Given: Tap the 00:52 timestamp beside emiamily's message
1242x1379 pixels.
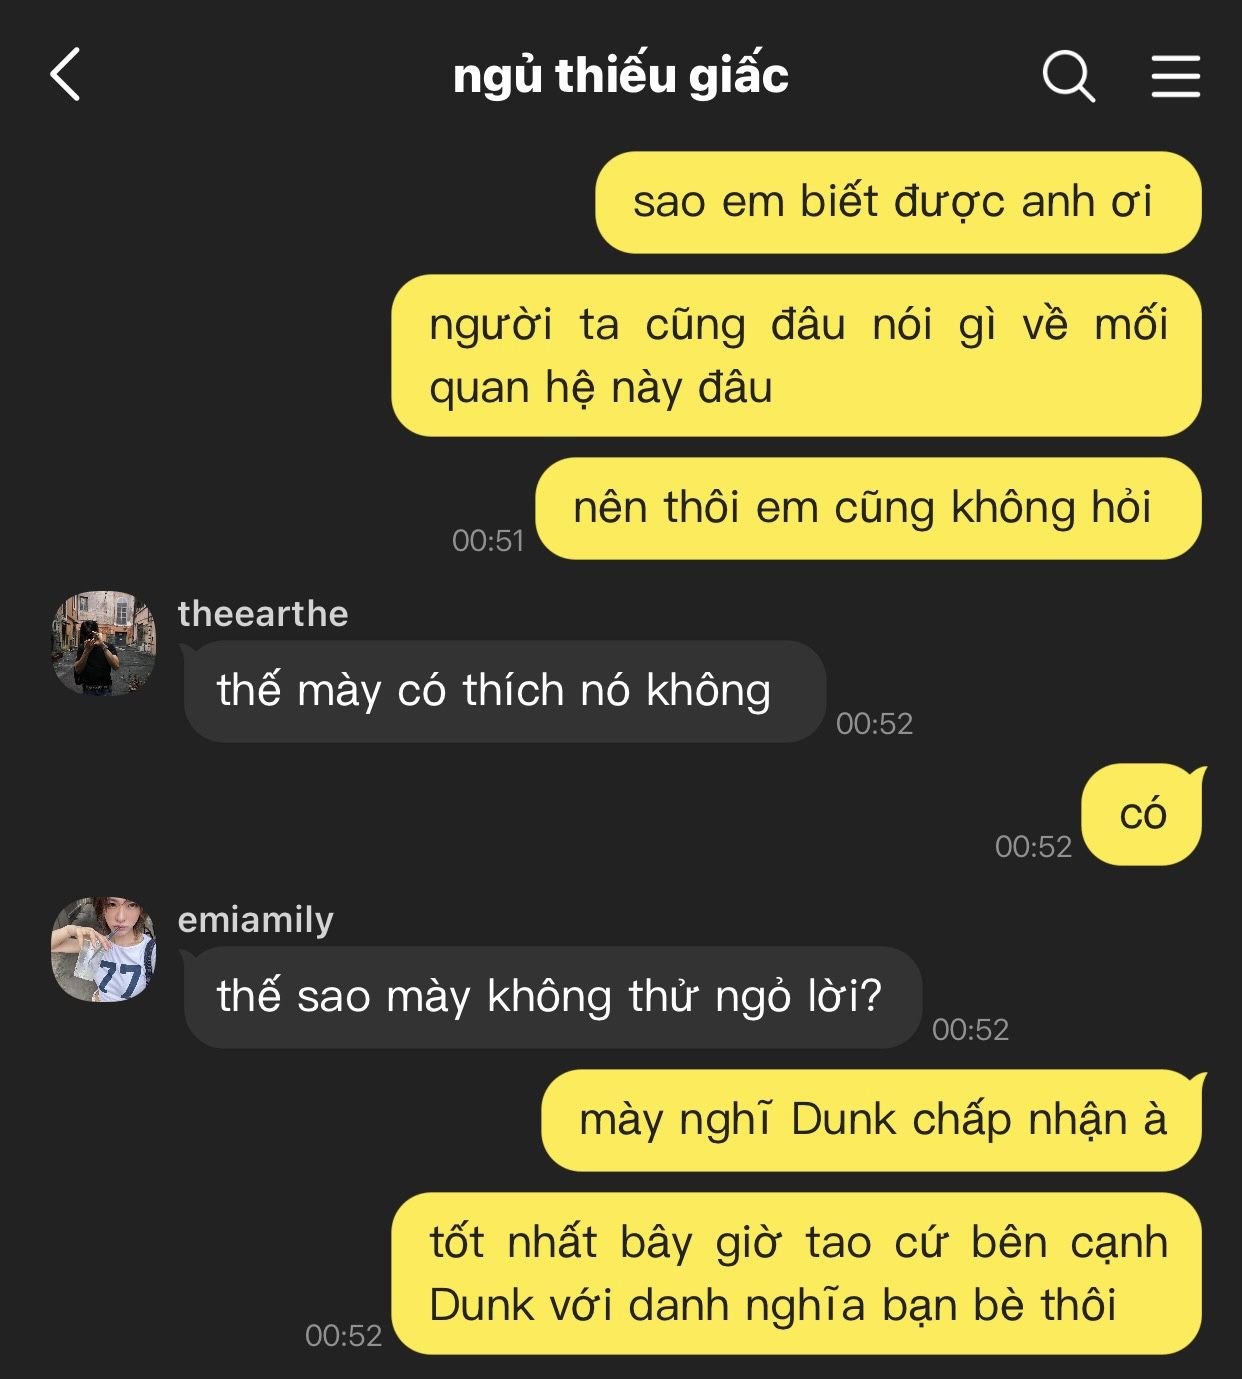Looking at the screenshot, I should (x=971, y=1030).
